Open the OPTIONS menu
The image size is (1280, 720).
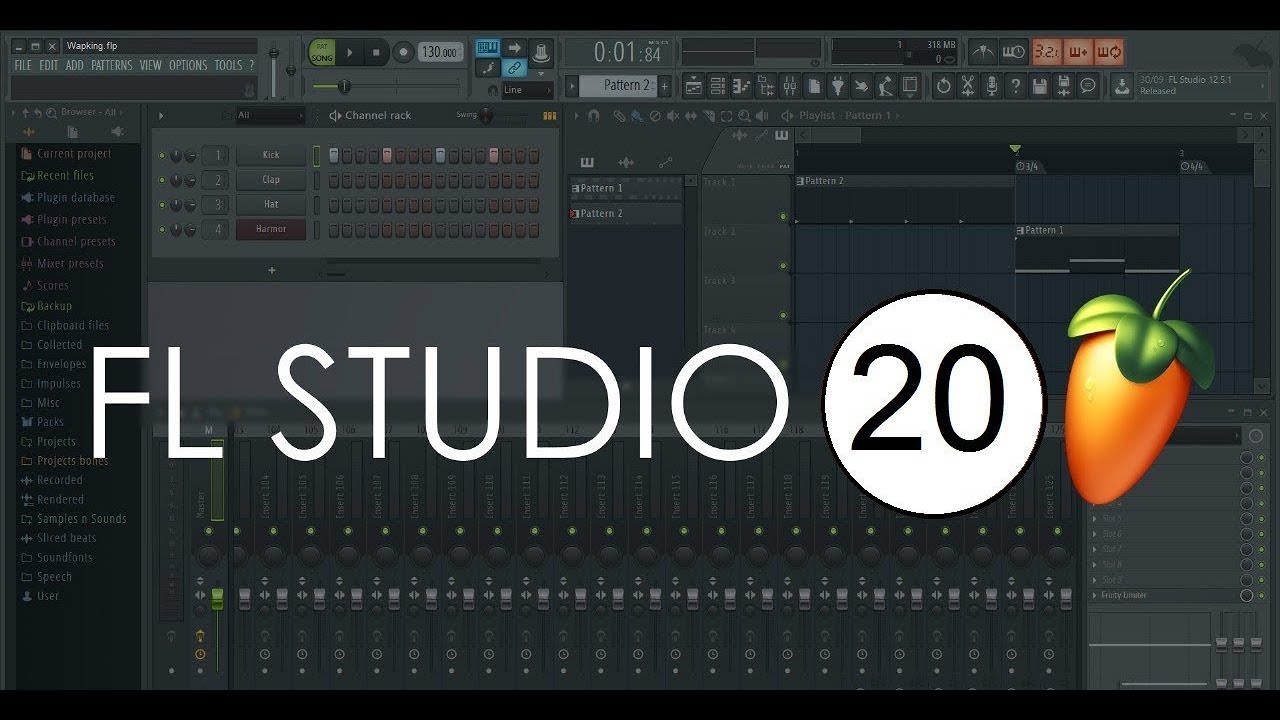pos(188,65)
